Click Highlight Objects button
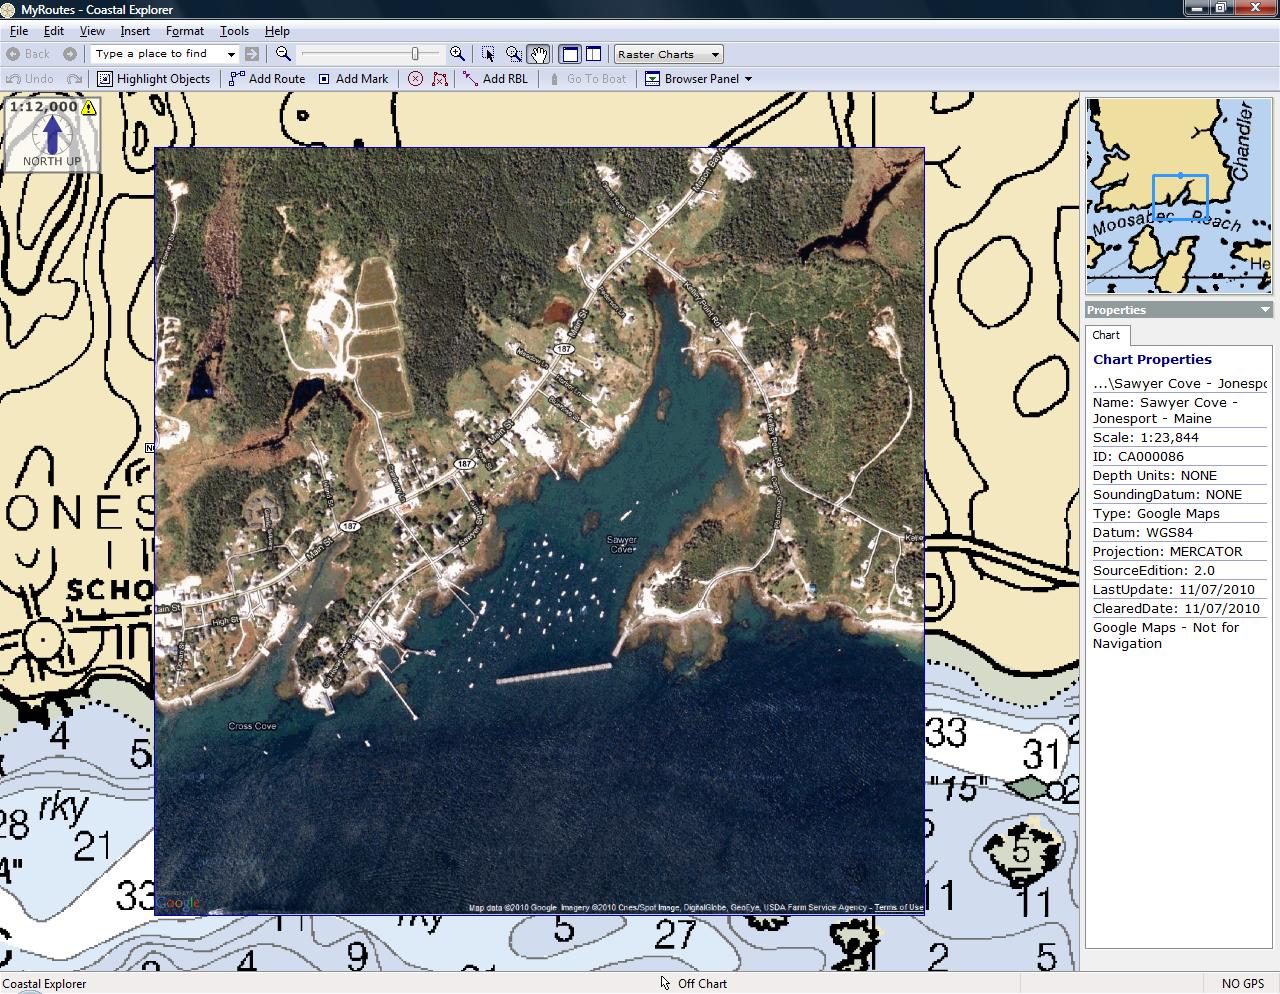The image size is (1280, 994). click(x=154, y=78)
